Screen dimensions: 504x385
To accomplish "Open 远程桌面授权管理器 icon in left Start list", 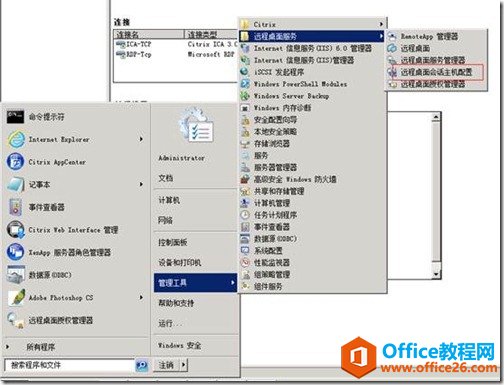I will [15, 320].
